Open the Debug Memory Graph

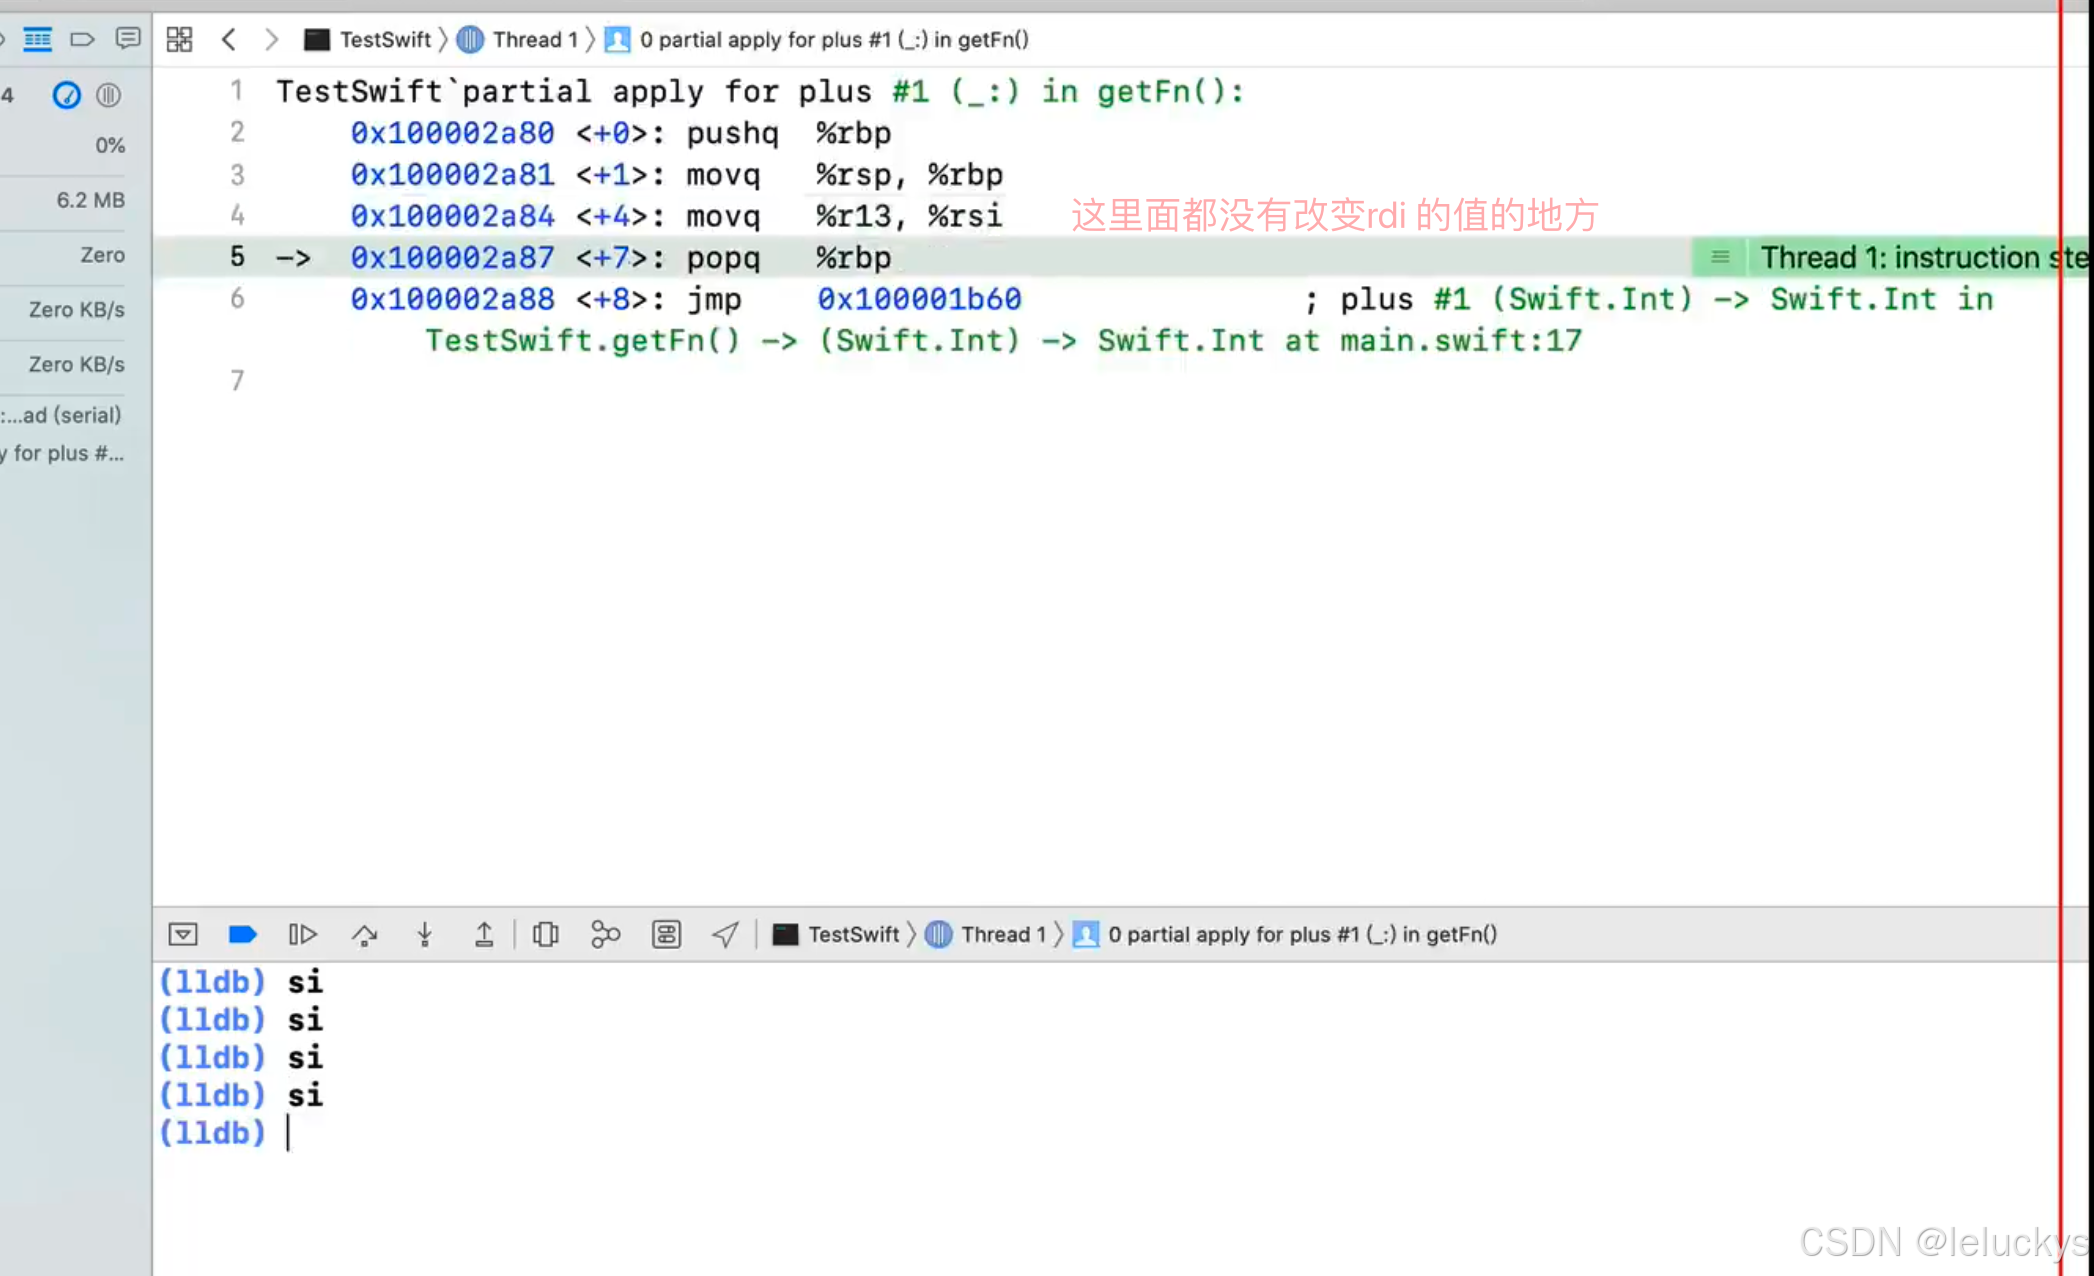coord(605,934)
